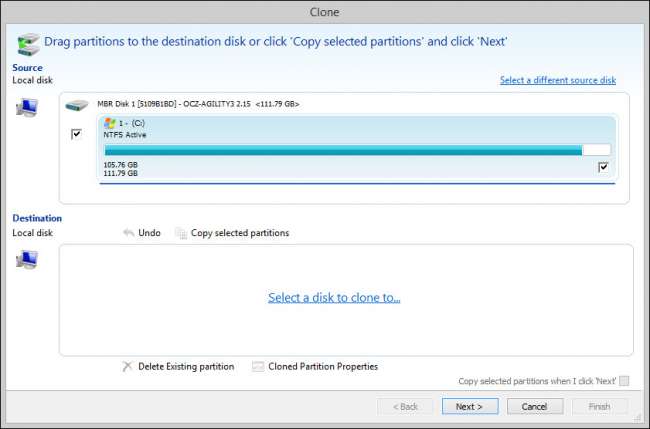650x429 pixels.
Task: Click the Destination local disk computer icon
Action: (x=27, y=260)
